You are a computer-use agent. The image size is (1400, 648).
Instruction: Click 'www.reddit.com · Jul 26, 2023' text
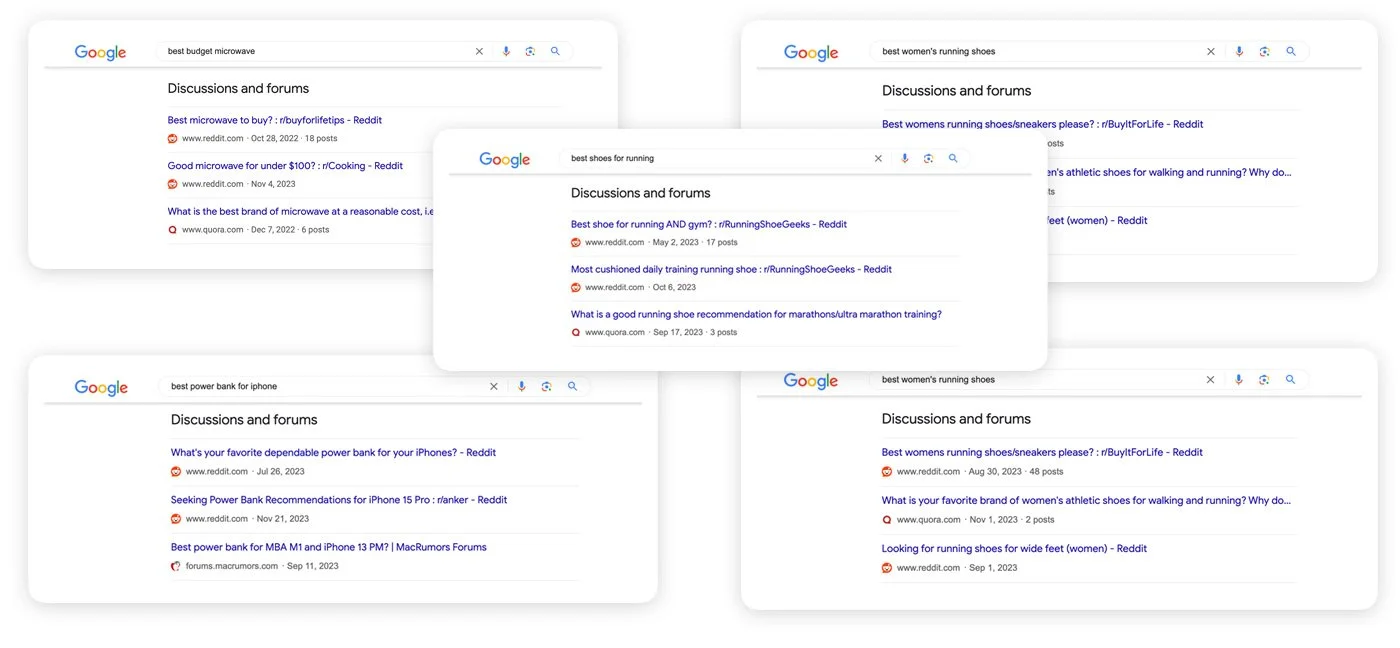pos(245,472)
